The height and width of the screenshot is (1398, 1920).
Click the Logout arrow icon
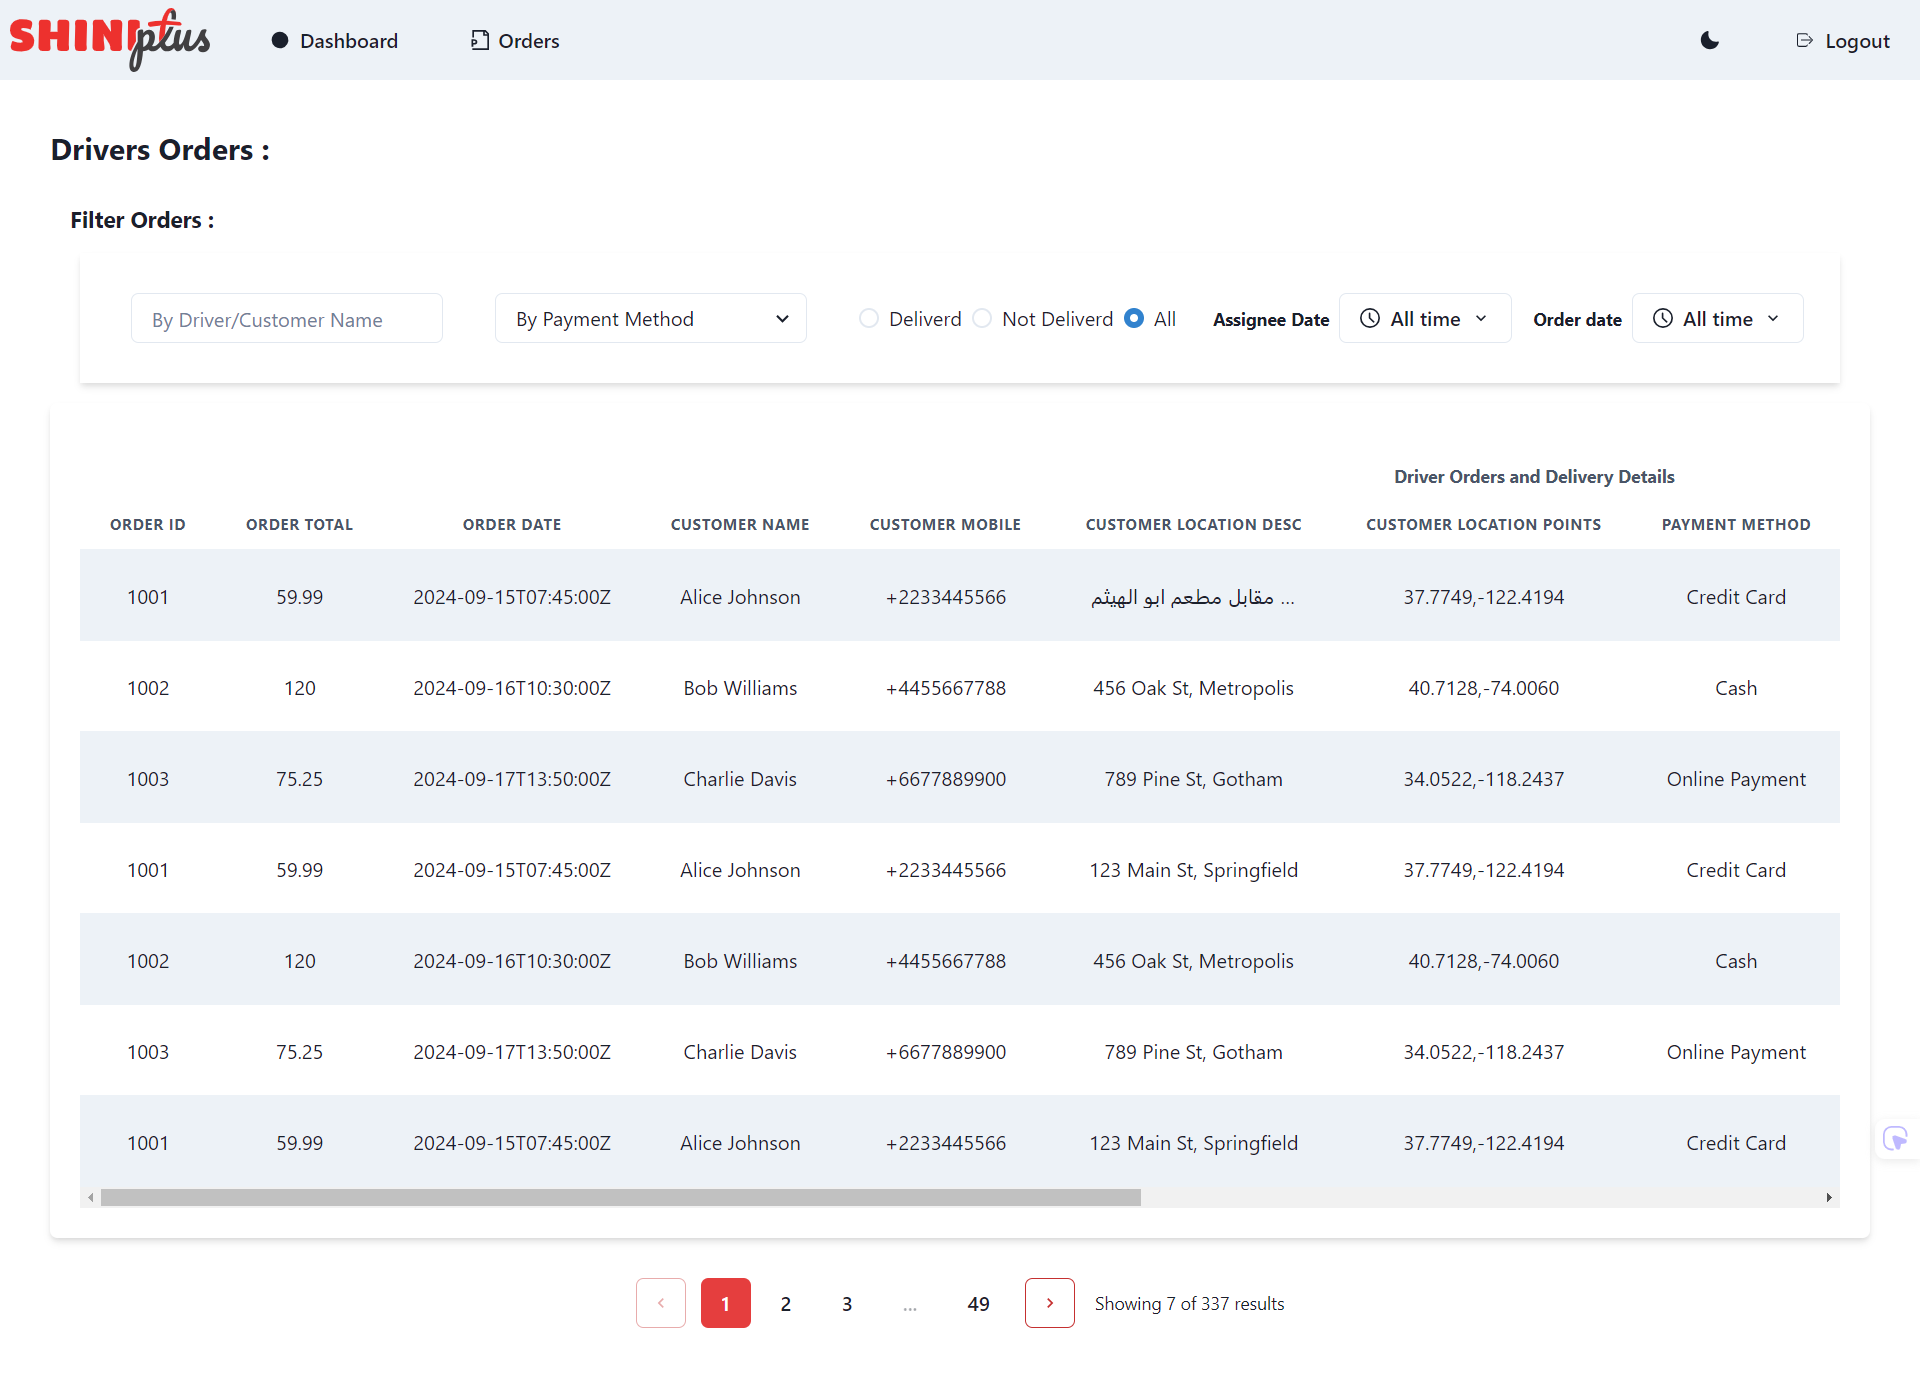(x=1804, y=40)
